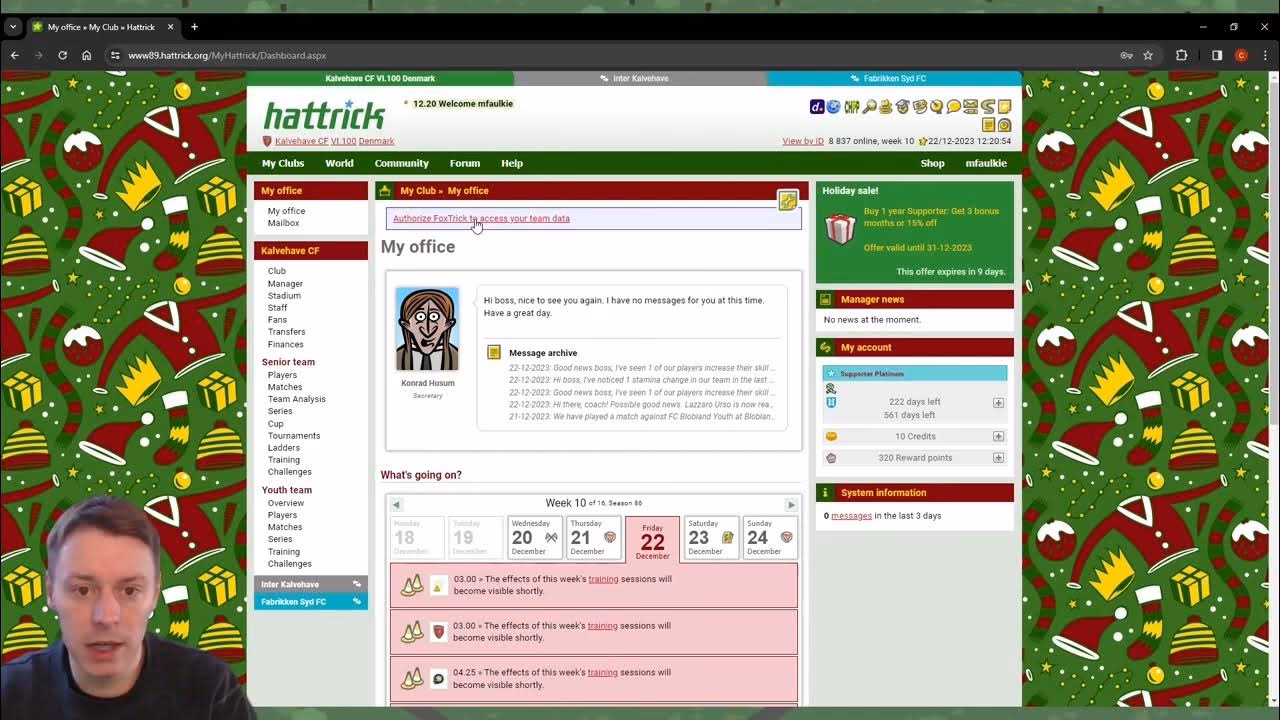Open the World menu
The image size is (1280, 720).
pos(339,163)
